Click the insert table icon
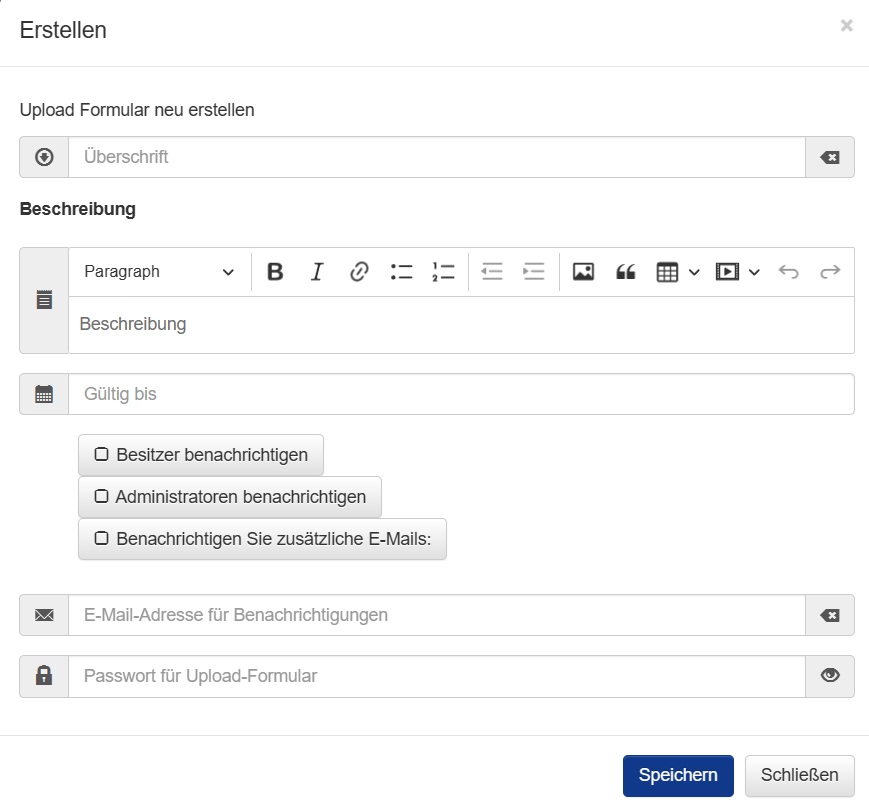Screen dimensions: 869x809 (x=667, y=272)
